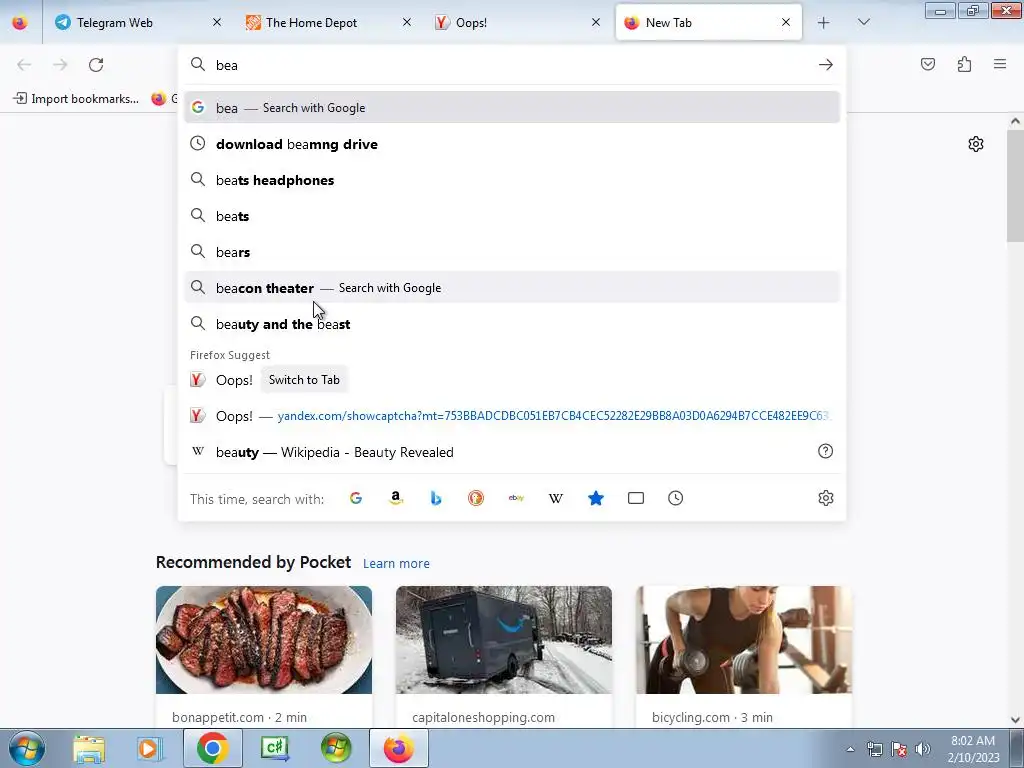
Task: Search this time with Amazon icon
Action: pos(396,498)
